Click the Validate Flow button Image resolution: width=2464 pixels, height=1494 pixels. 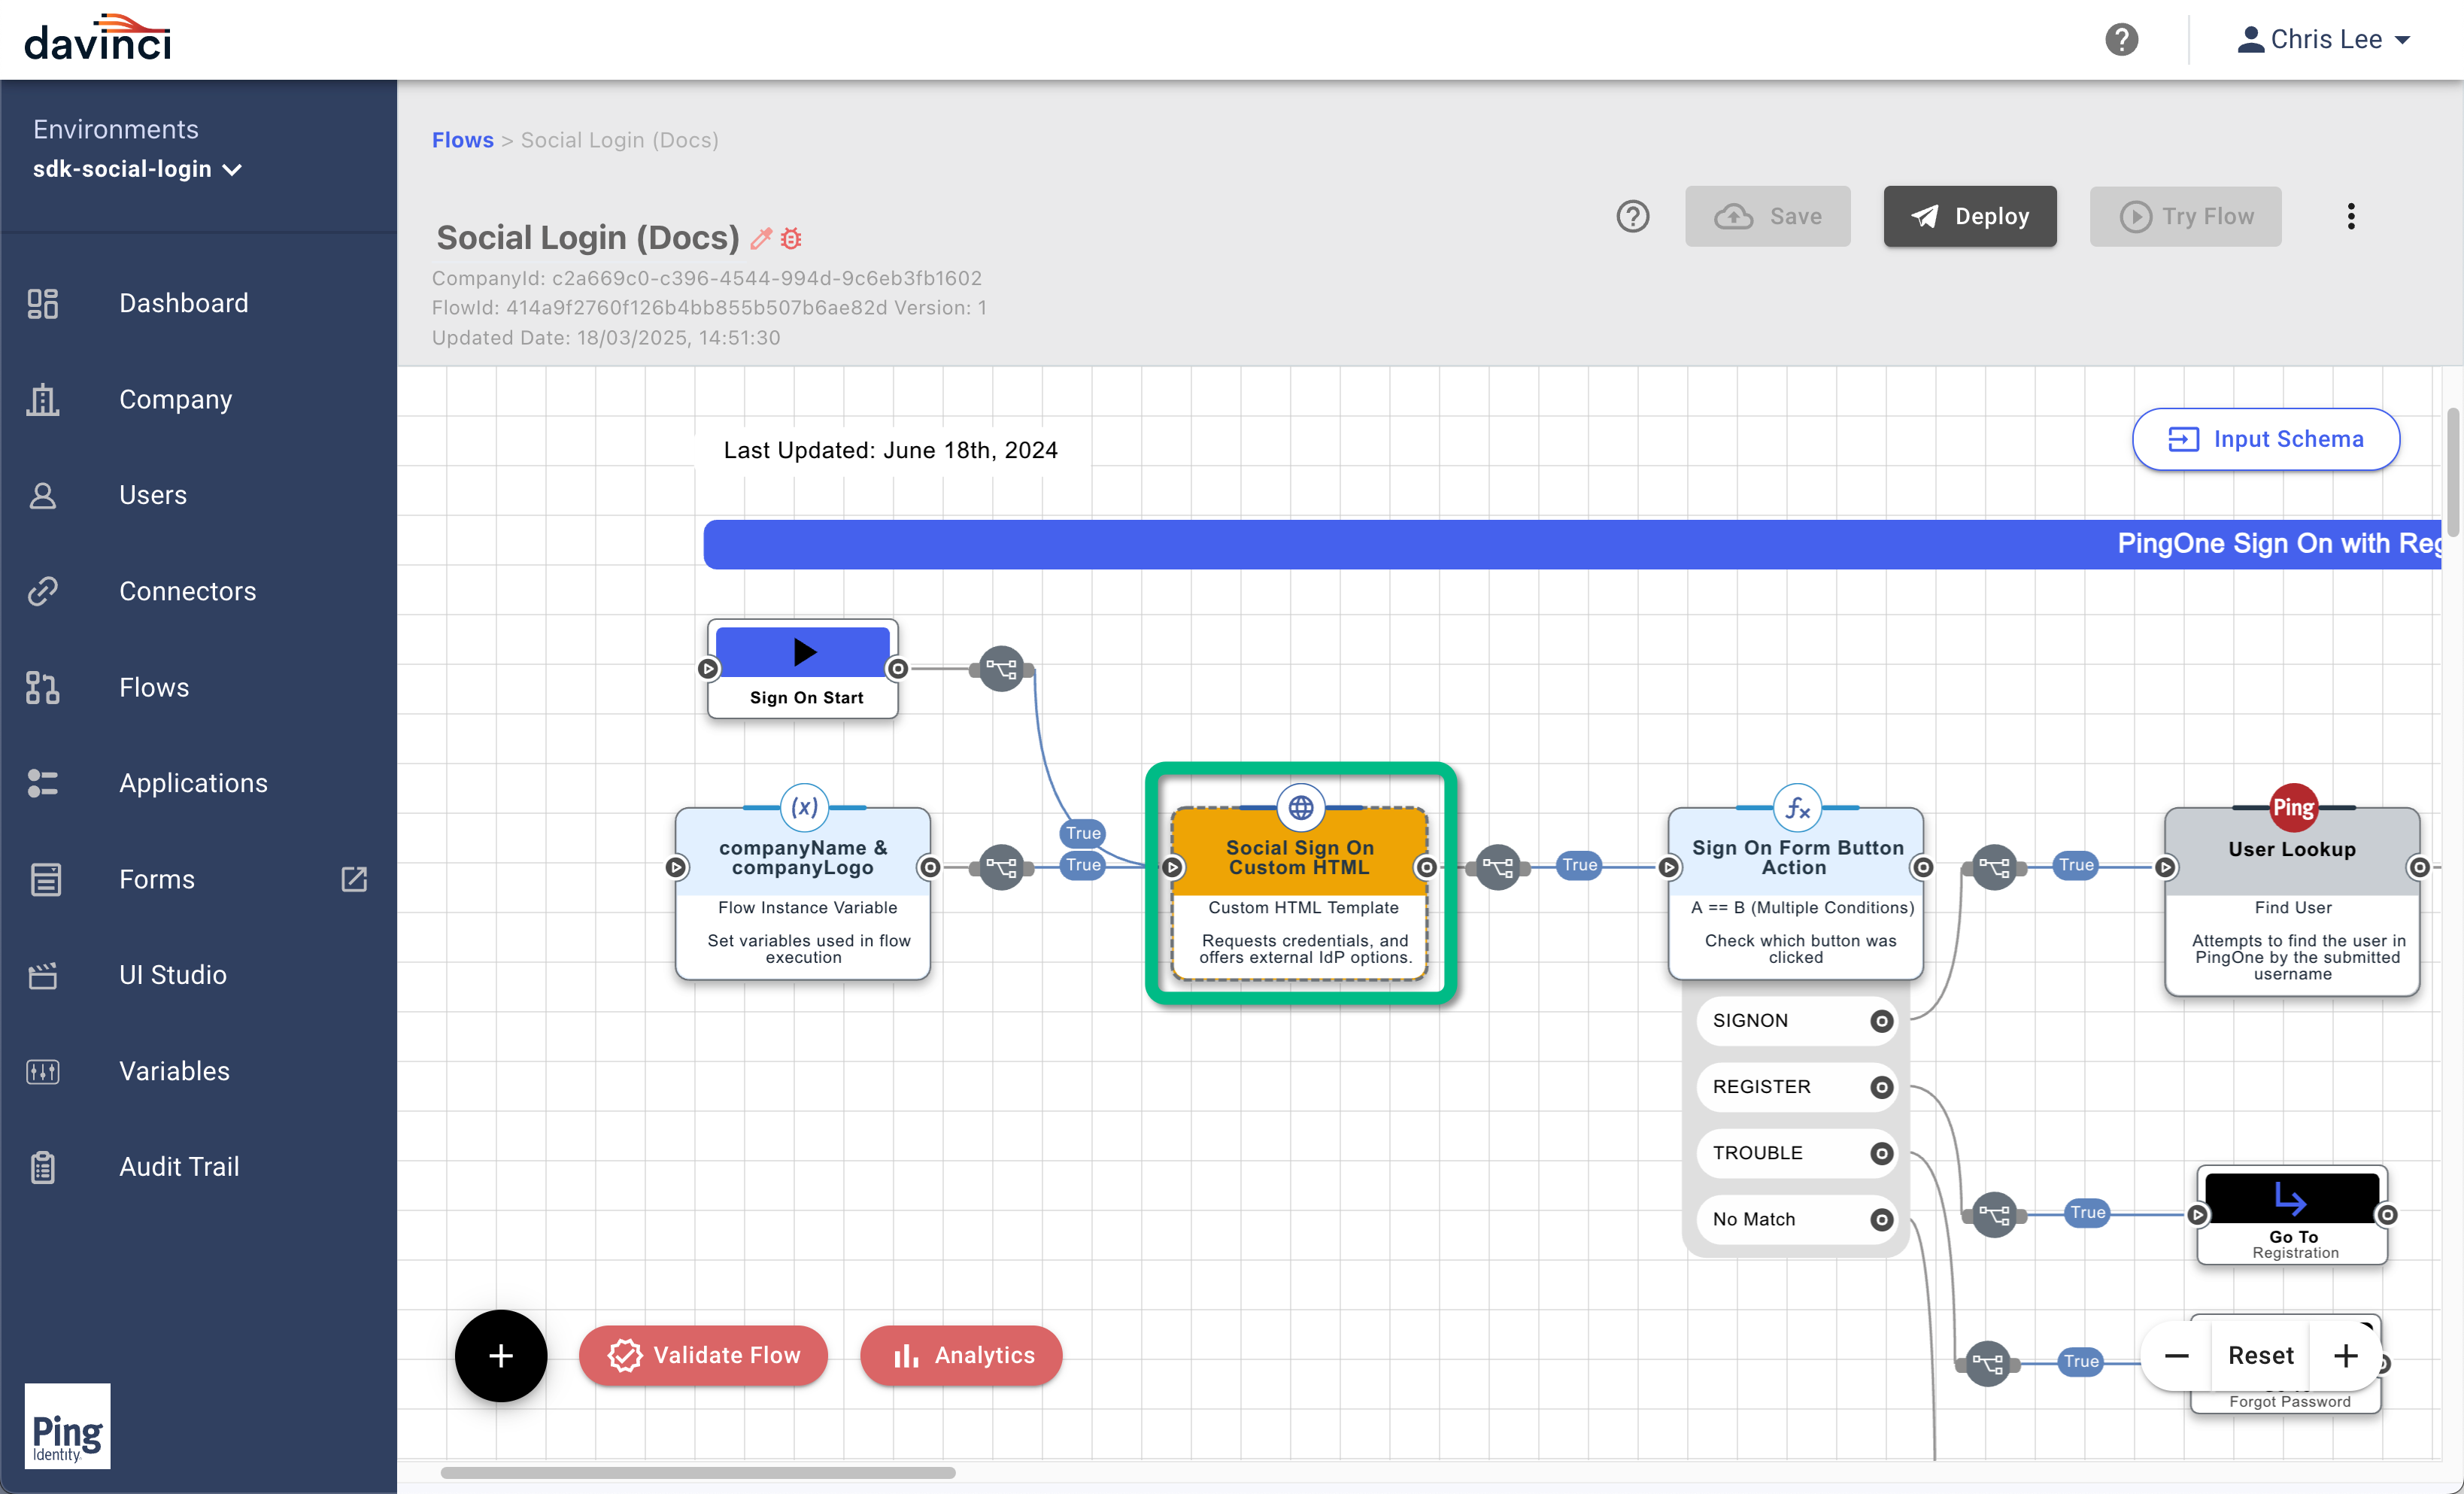pyautogui.click(x=703, y=1355)
